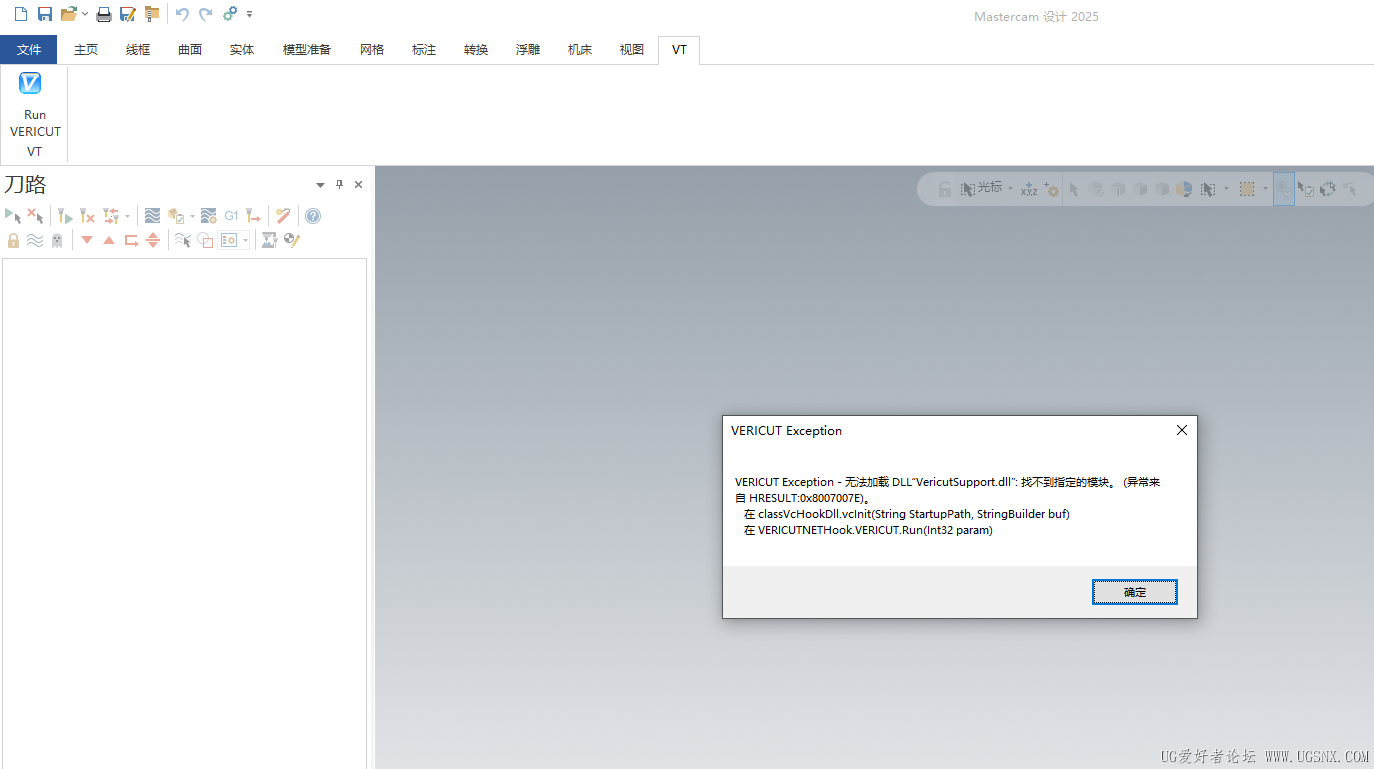Expand the dropdown beside the tan dashed rectangle
Viewport: 1374px width, 769px height.
pos(1265,188)
